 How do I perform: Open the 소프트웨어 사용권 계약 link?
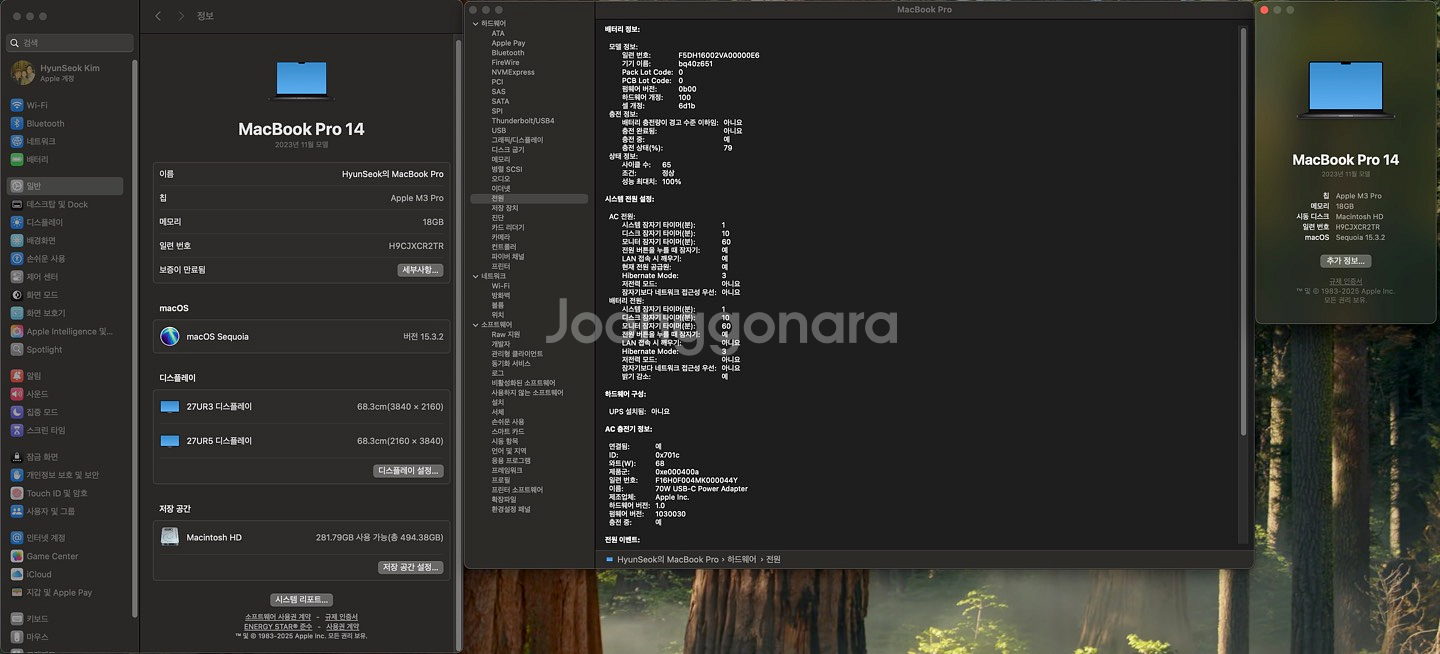pos(277,617)
